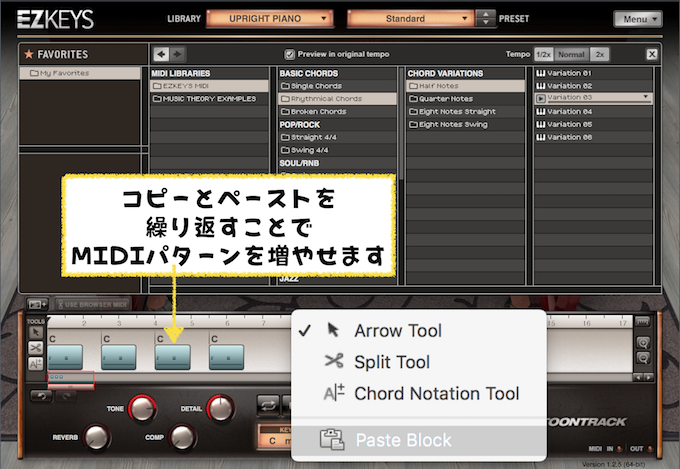Select the Chord Notation tool in the Tools sidebar

pyautogui.click(x=36, y=363)
